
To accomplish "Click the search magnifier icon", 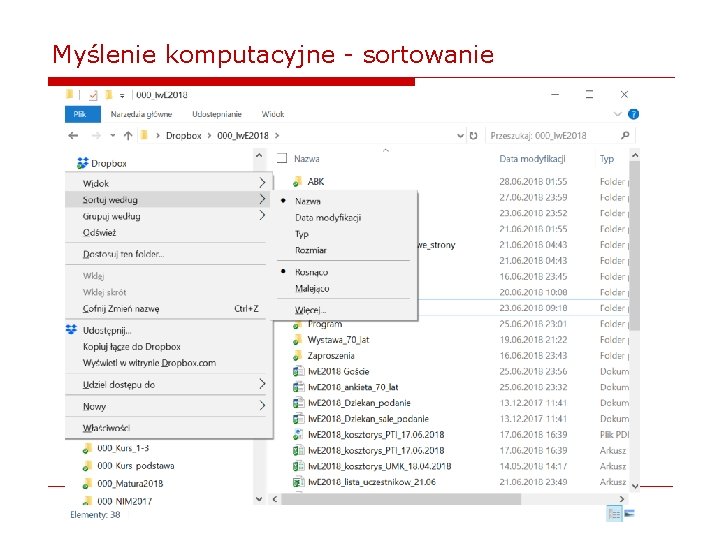I will (x=625, y=135).
